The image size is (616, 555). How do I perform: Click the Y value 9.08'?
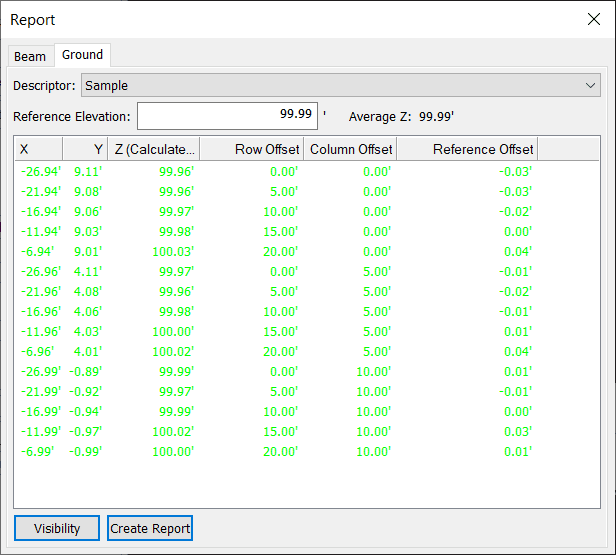point(88,192)
